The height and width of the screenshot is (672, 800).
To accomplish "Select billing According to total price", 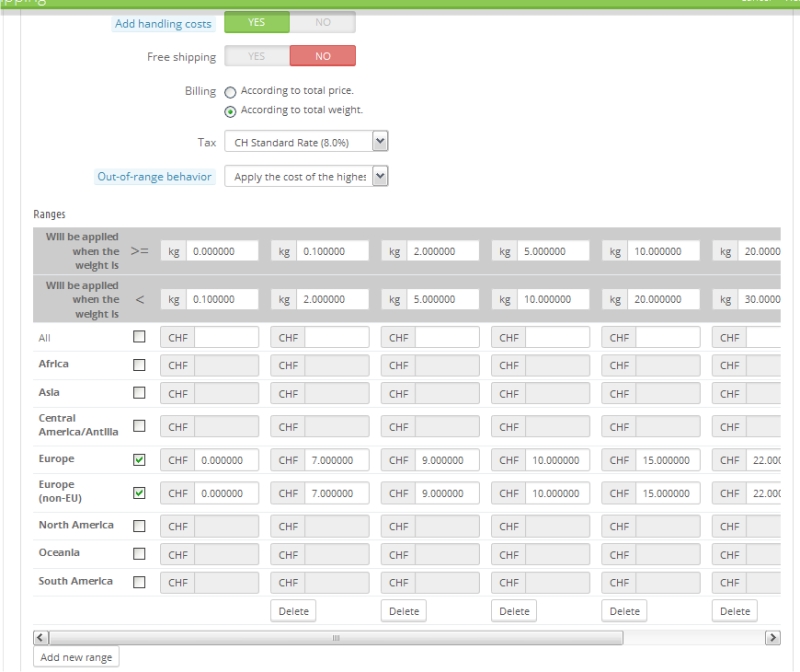I will (230, 92).
